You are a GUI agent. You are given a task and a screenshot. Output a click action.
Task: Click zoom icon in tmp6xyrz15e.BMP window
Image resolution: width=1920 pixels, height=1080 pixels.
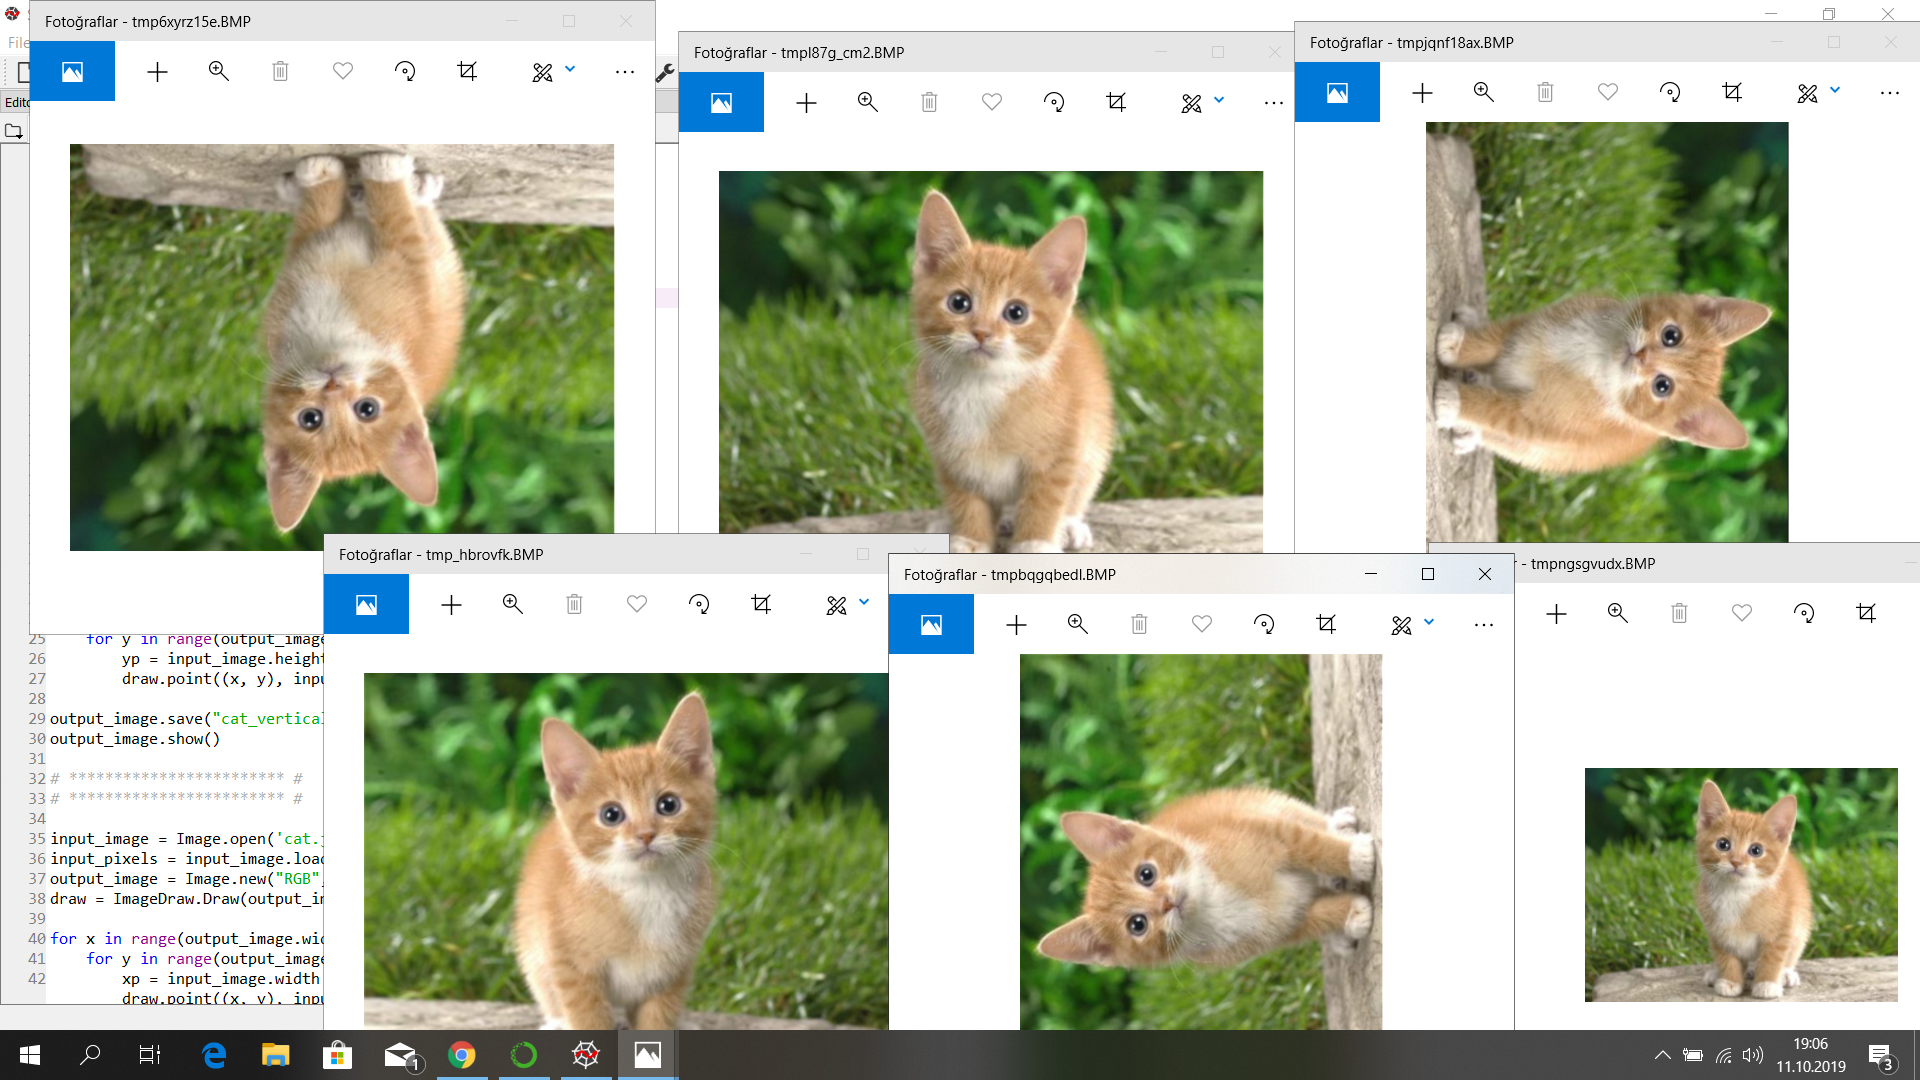point(218,71)
